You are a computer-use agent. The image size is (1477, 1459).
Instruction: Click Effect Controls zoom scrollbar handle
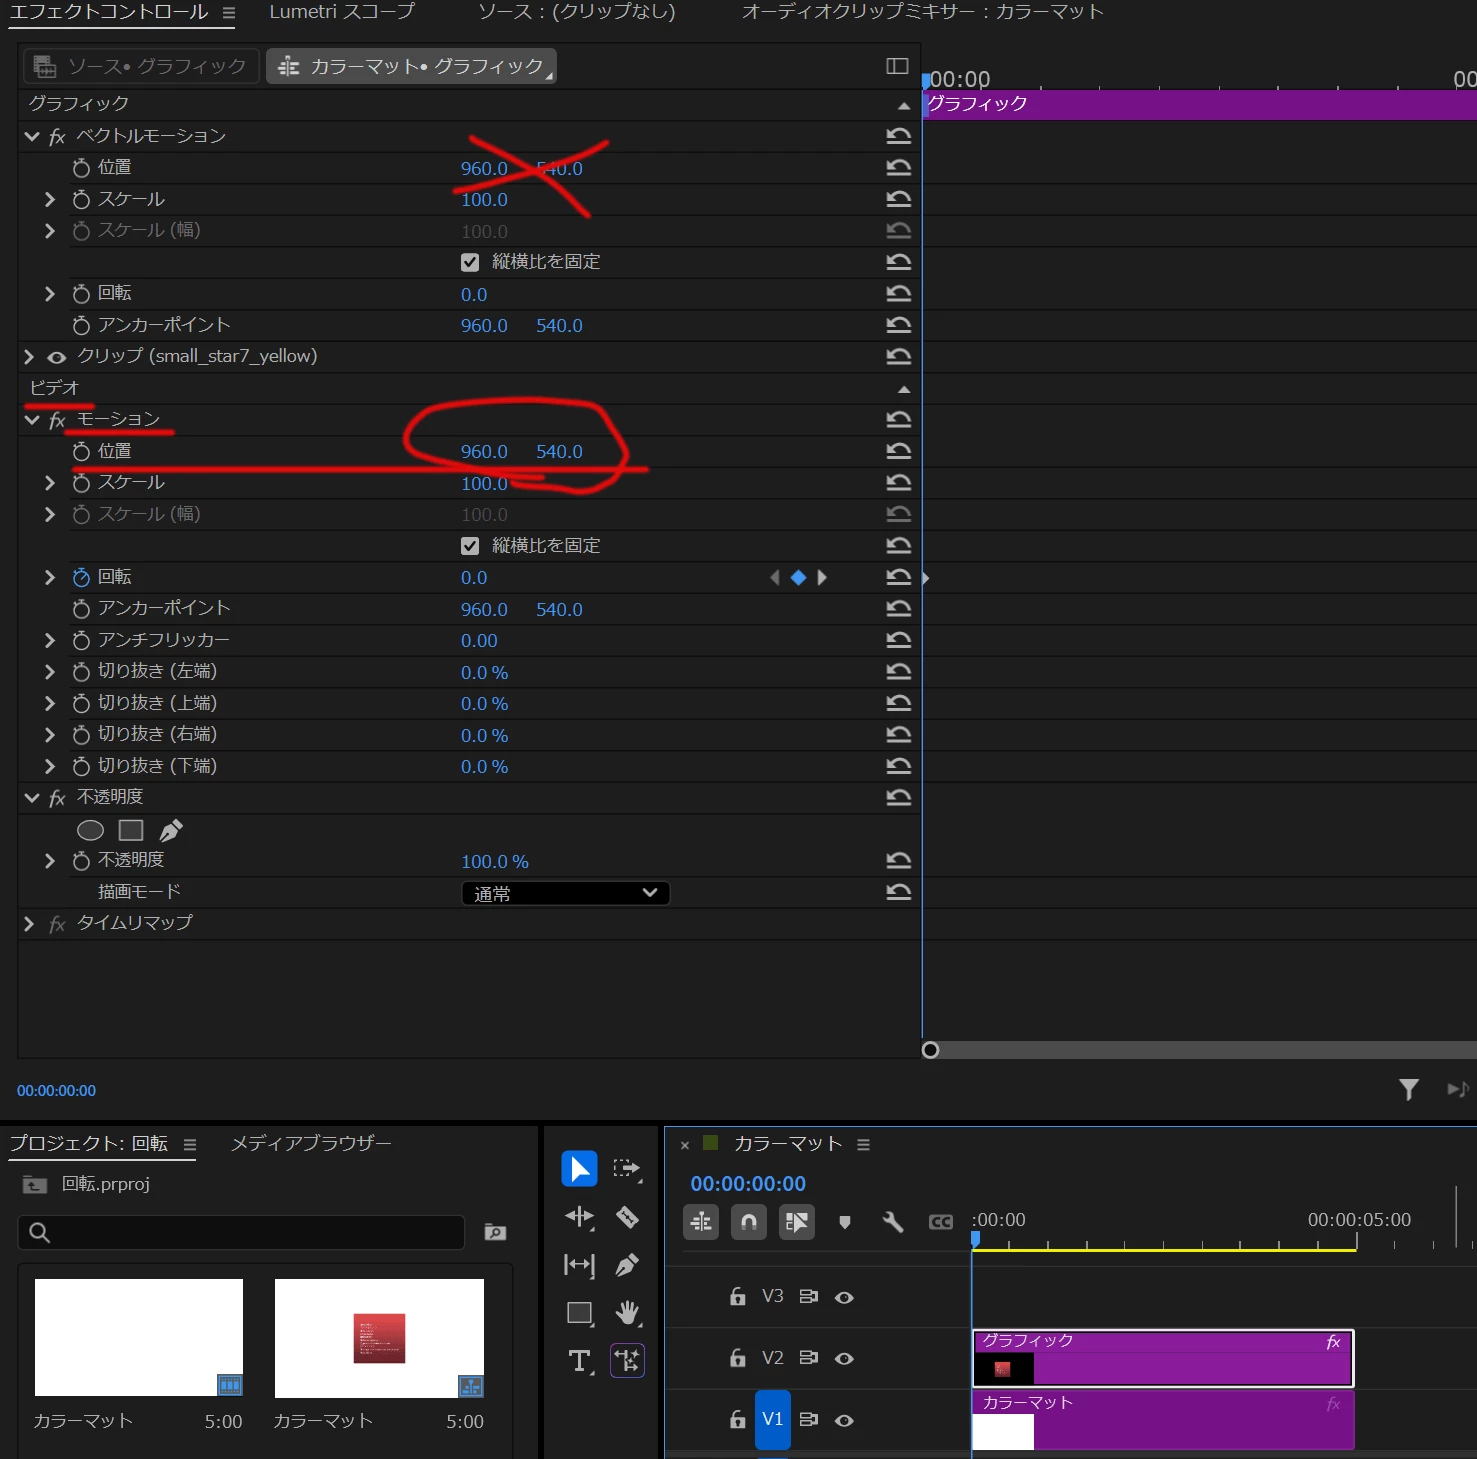click(x=930, y=1050)
